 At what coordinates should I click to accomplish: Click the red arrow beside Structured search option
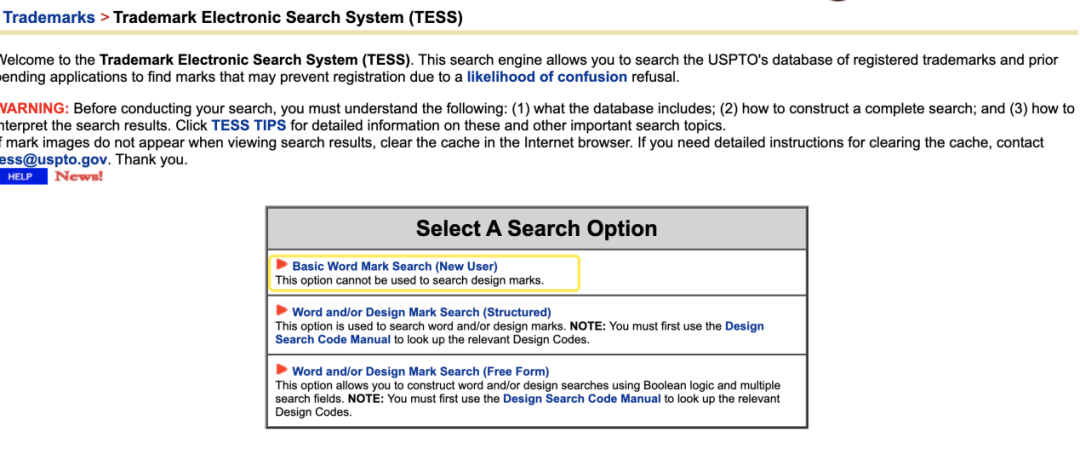pos(282,311)
